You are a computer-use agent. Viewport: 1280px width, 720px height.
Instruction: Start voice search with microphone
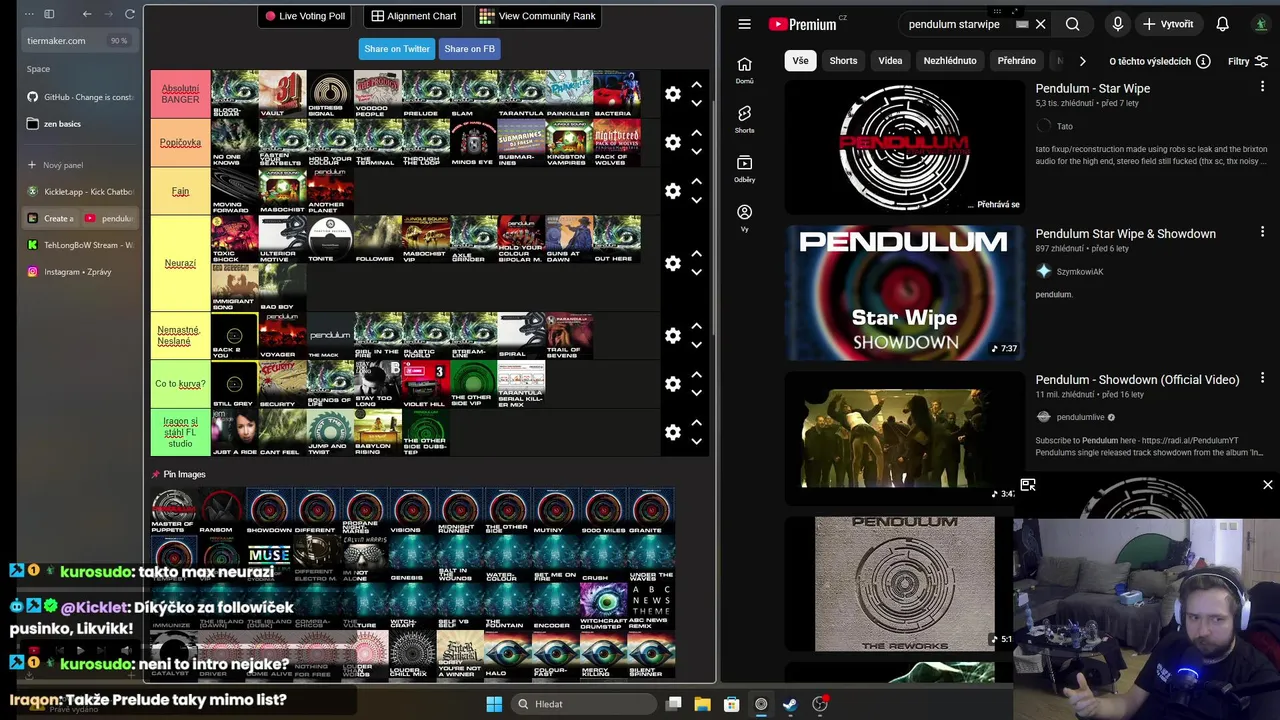click(x=1117, y=24)
